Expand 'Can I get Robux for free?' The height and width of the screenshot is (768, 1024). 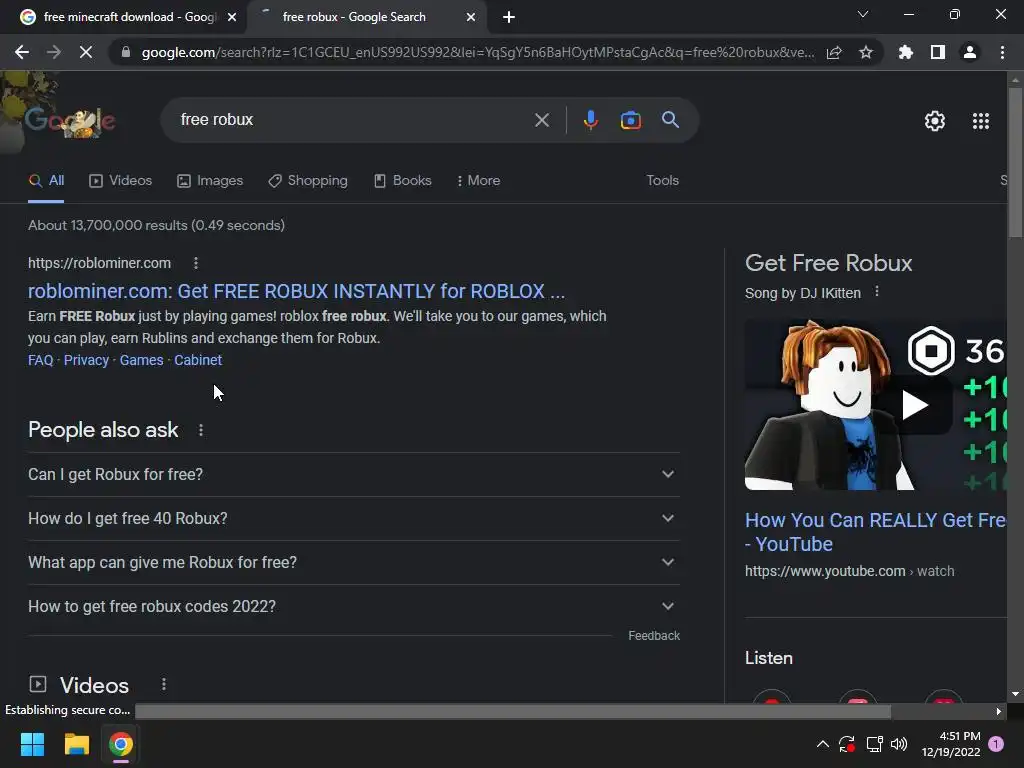(x=353, y=474)
